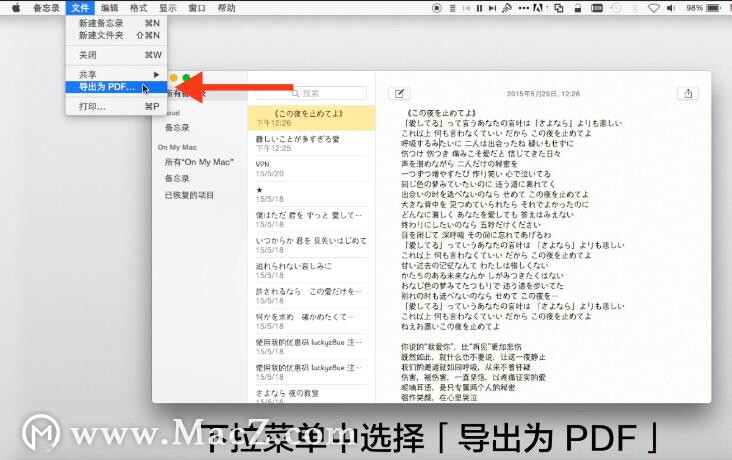
Task: Open the volume menu bar icon
Action: [x=671, y=8]
